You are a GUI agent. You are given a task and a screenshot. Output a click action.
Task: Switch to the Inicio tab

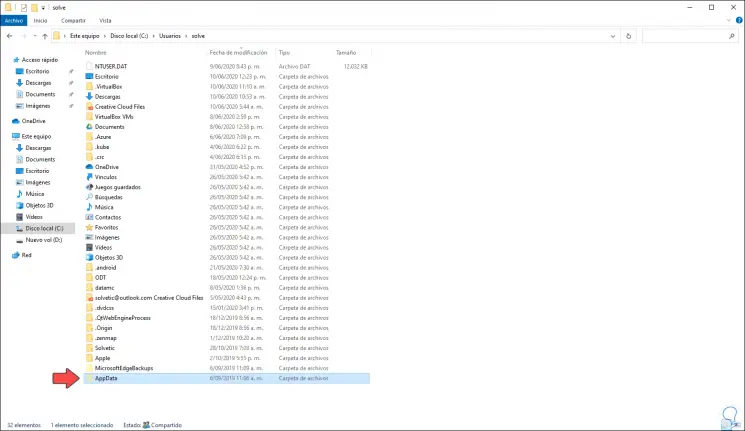click(40, 20)
